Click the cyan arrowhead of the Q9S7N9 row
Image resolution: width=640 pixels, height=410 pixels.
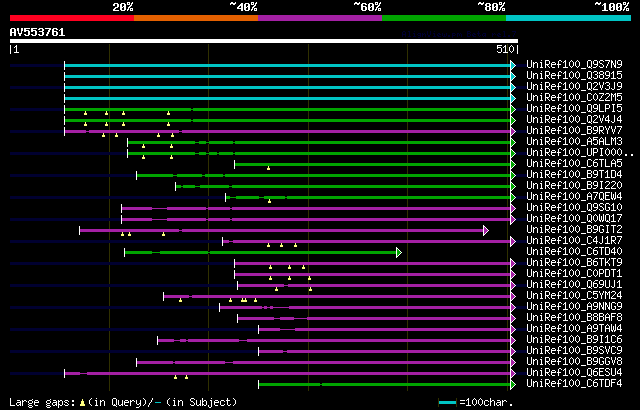click(513, 65)
